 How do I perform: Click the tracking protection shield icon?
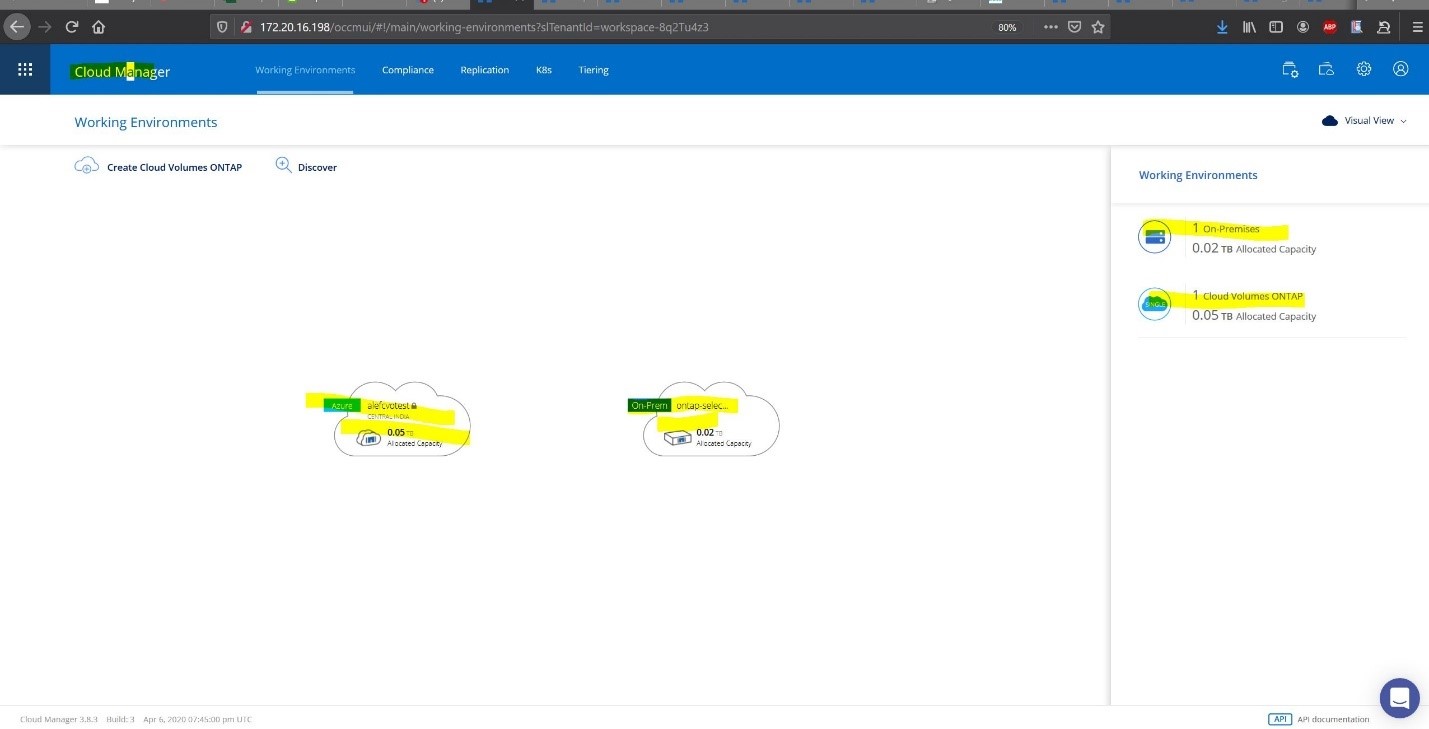(222, 27)
